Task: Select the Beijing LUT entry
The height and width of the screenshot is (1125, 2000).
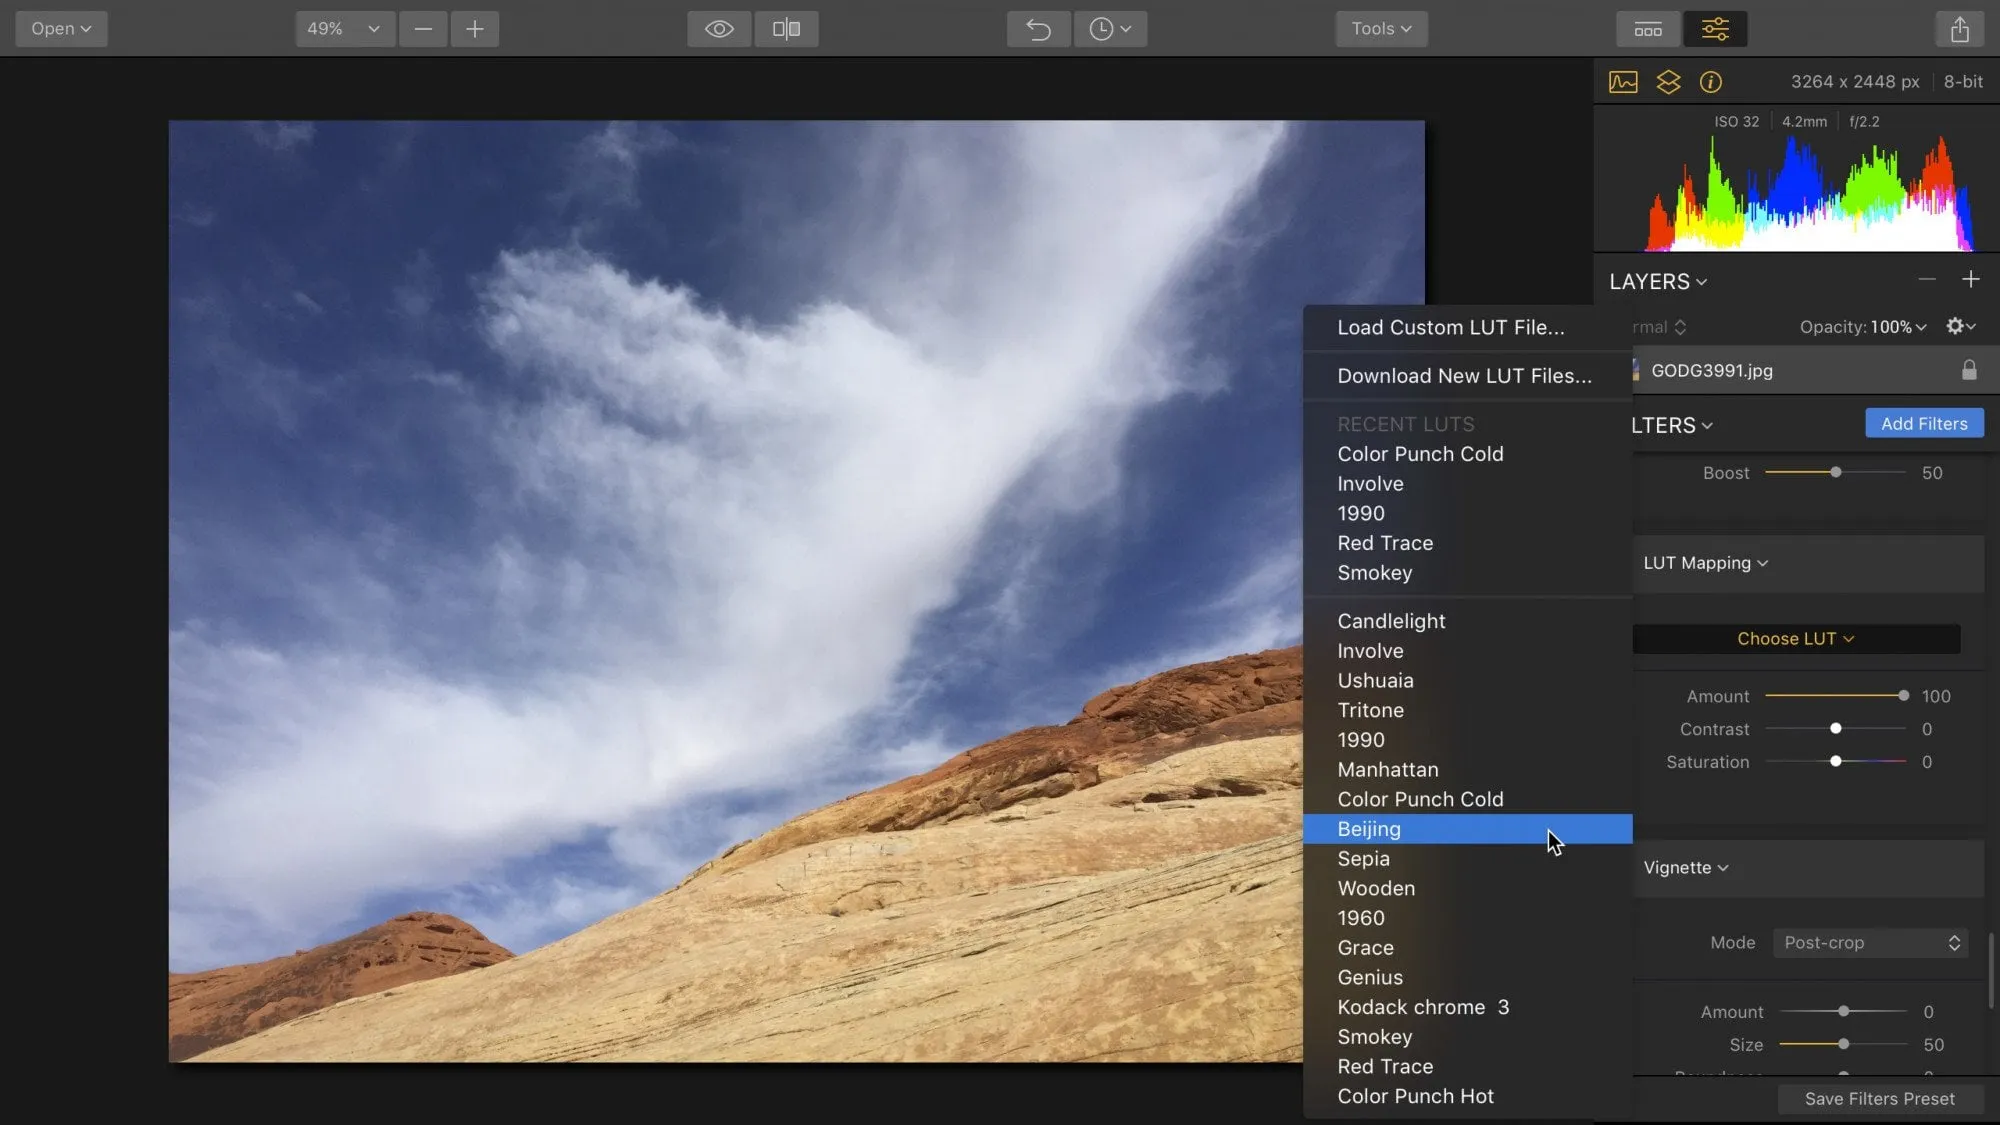Action: 1369,829
